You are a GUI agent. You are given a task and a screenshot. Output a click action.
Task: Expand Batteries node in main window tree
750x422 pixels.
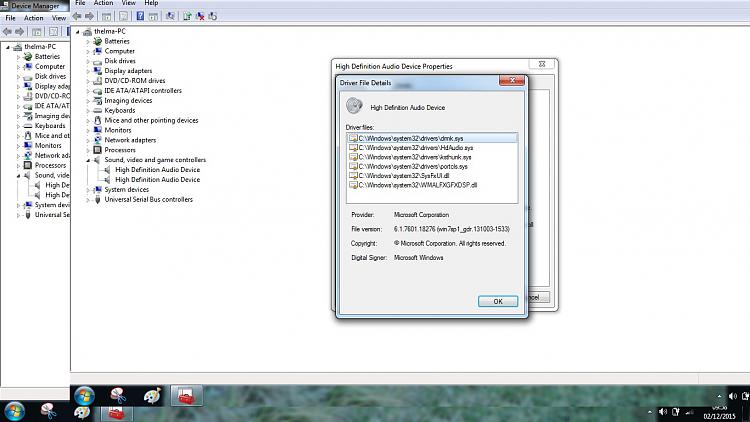pyautogui.click(x=88, y=42)
